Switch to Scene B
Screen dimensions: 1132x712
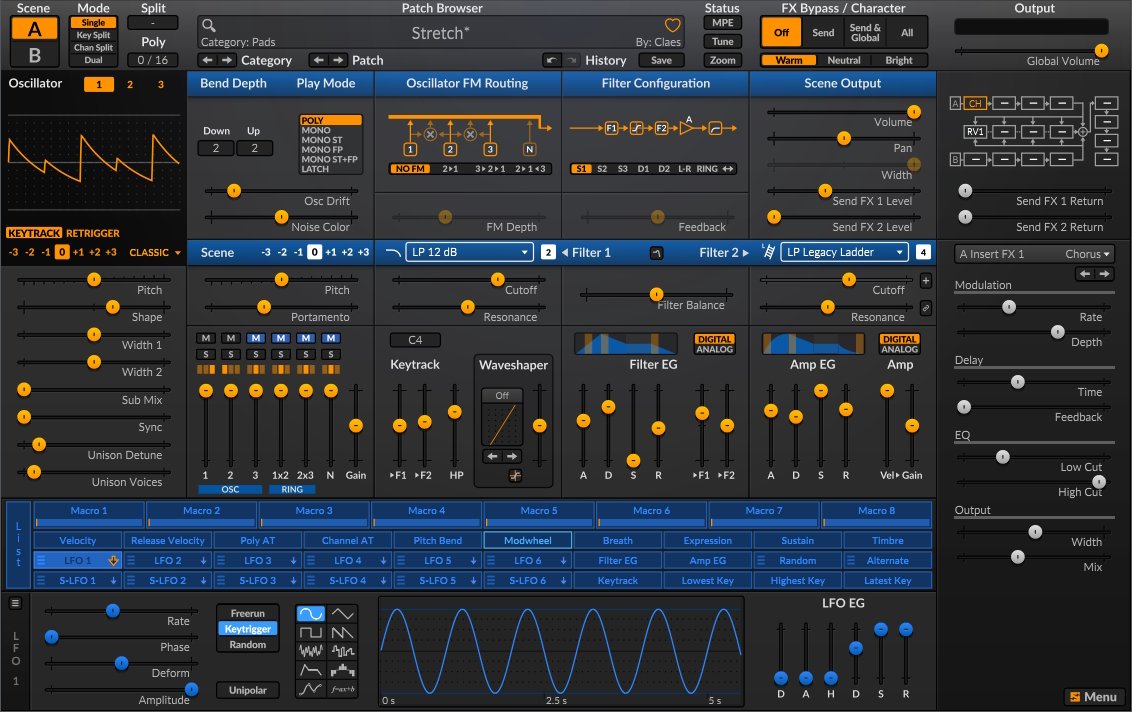(x=34, y=54)
